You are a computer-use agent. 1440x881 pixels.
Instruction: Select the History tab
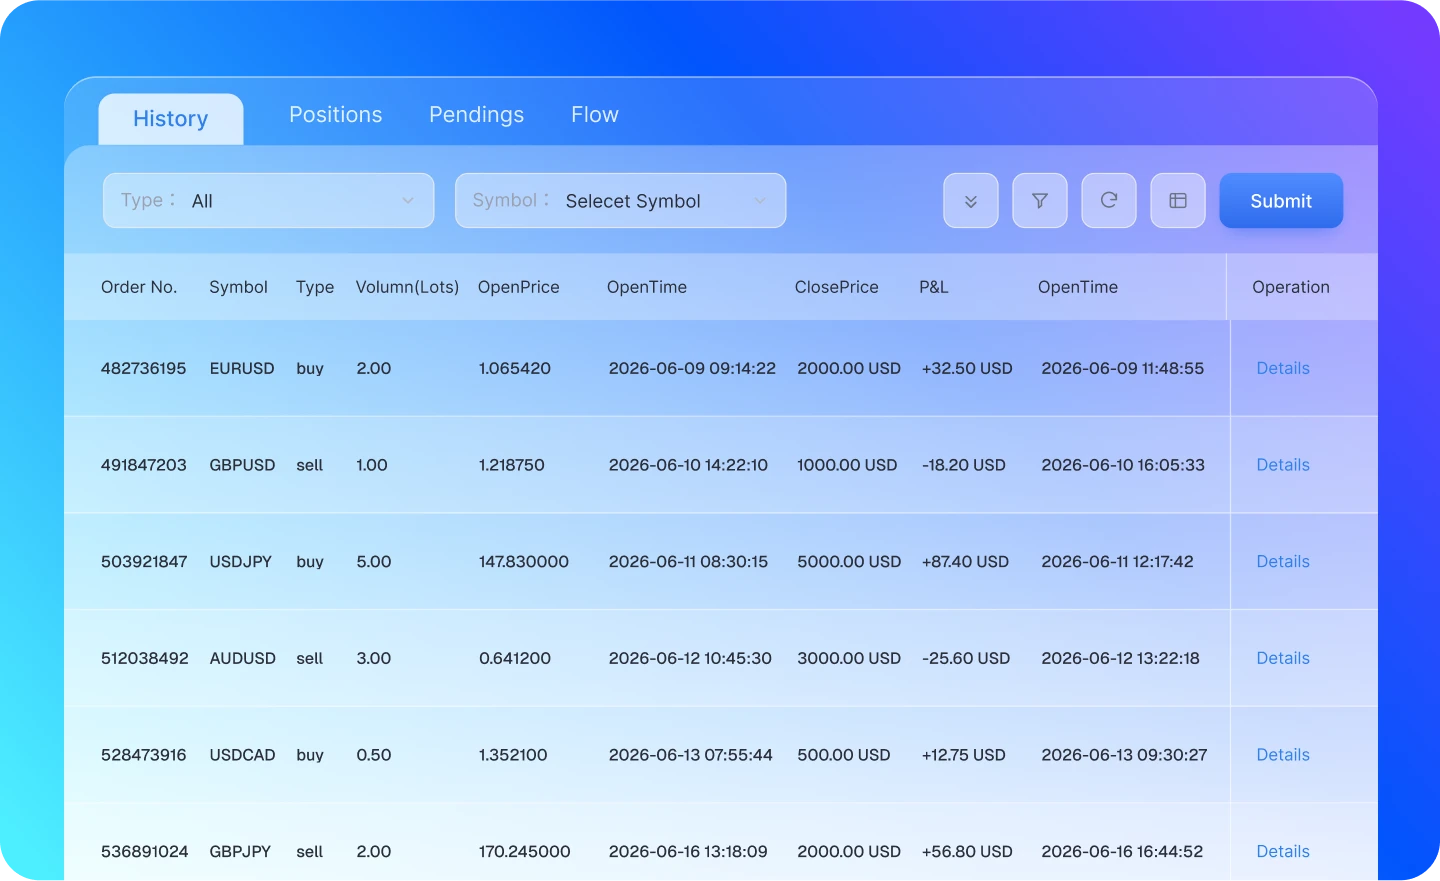pyautogui.click(x=171, y=119)
